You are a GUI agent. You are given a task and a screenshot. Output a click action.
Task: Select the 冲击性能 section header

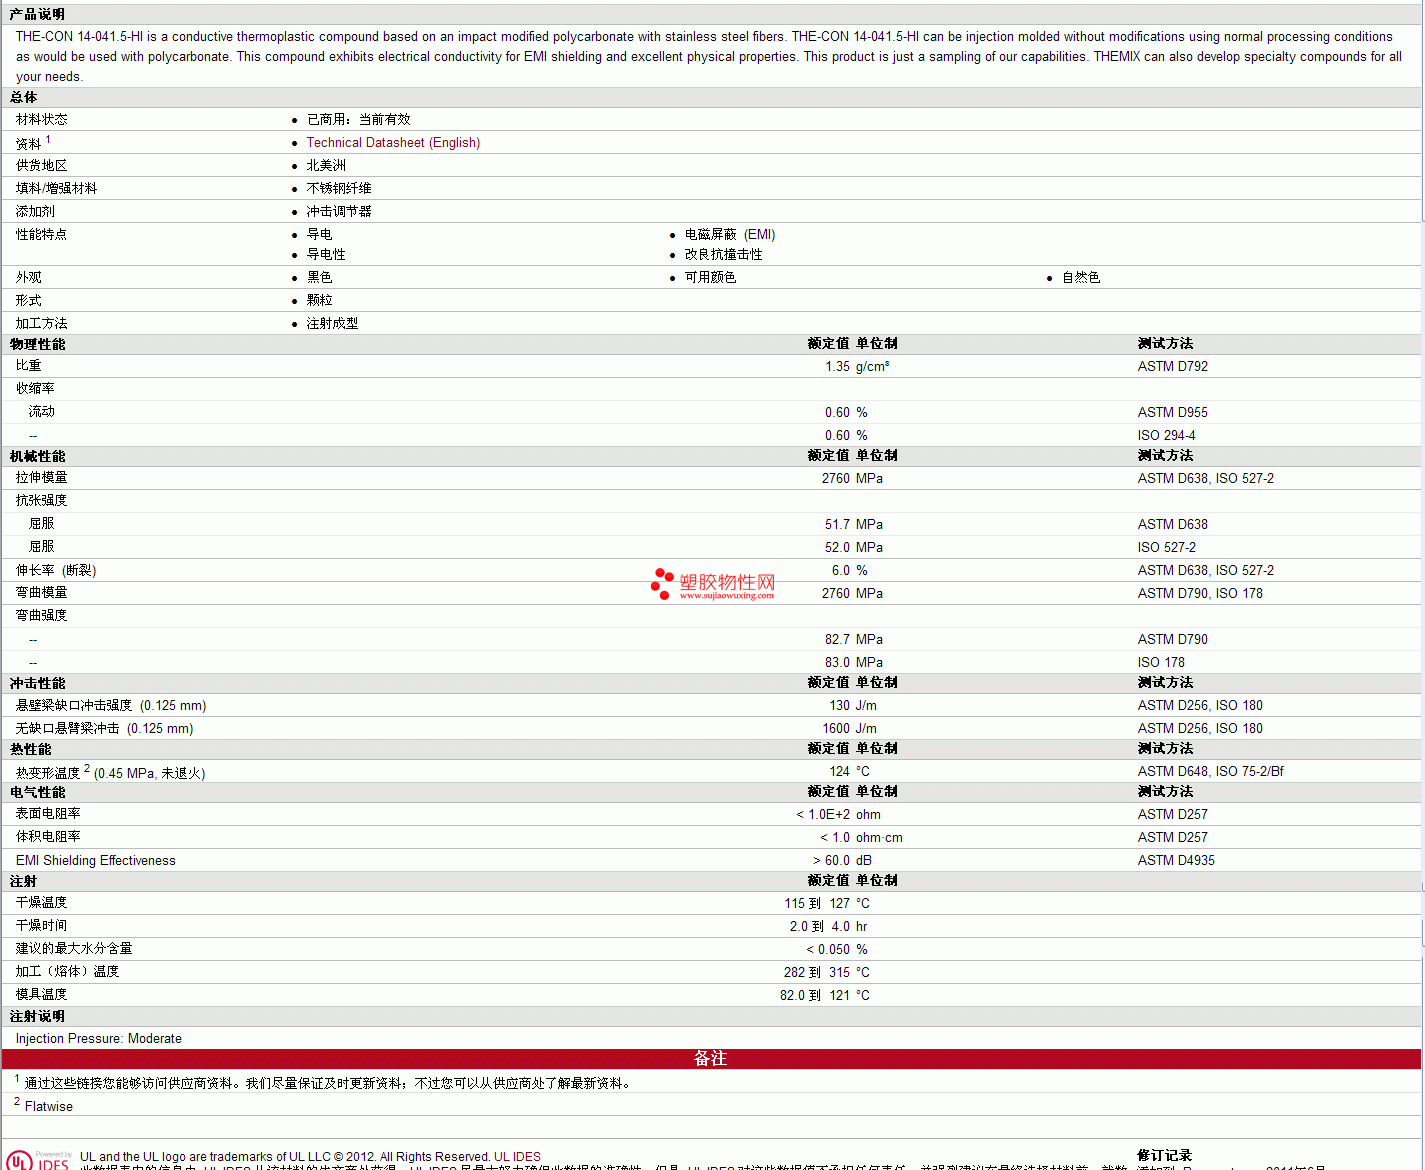38,683
